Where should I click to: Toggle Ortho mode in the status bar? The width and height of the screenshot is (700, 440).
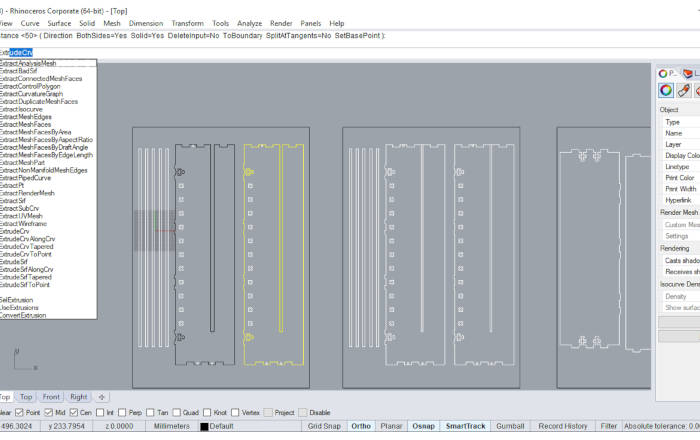coord(361,426)
